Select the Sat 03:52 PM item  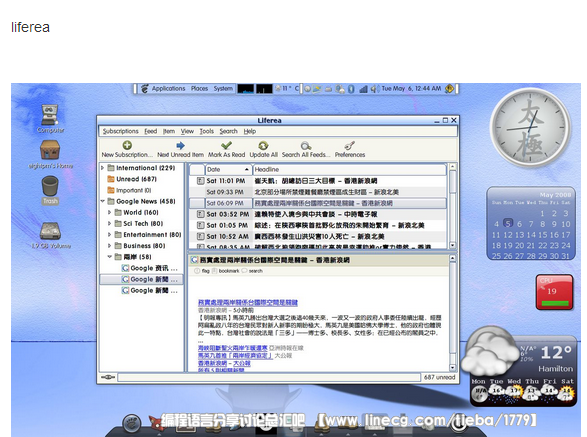pyautogui.click(x=318, y=214)
